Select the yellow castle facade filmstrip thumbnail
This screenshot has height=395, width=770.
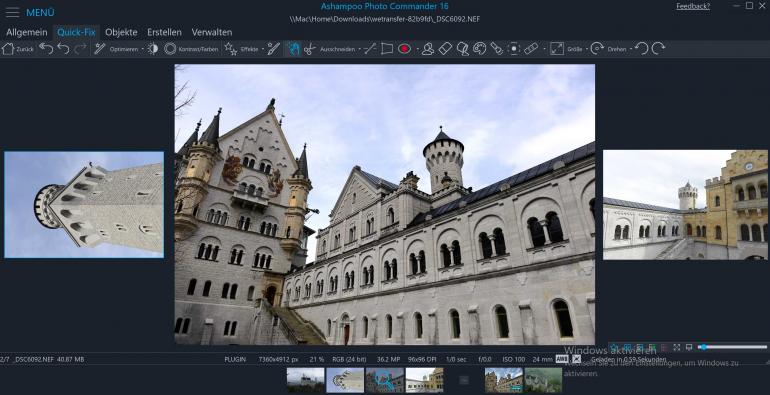pyautogui.click(x=504, y=380)
